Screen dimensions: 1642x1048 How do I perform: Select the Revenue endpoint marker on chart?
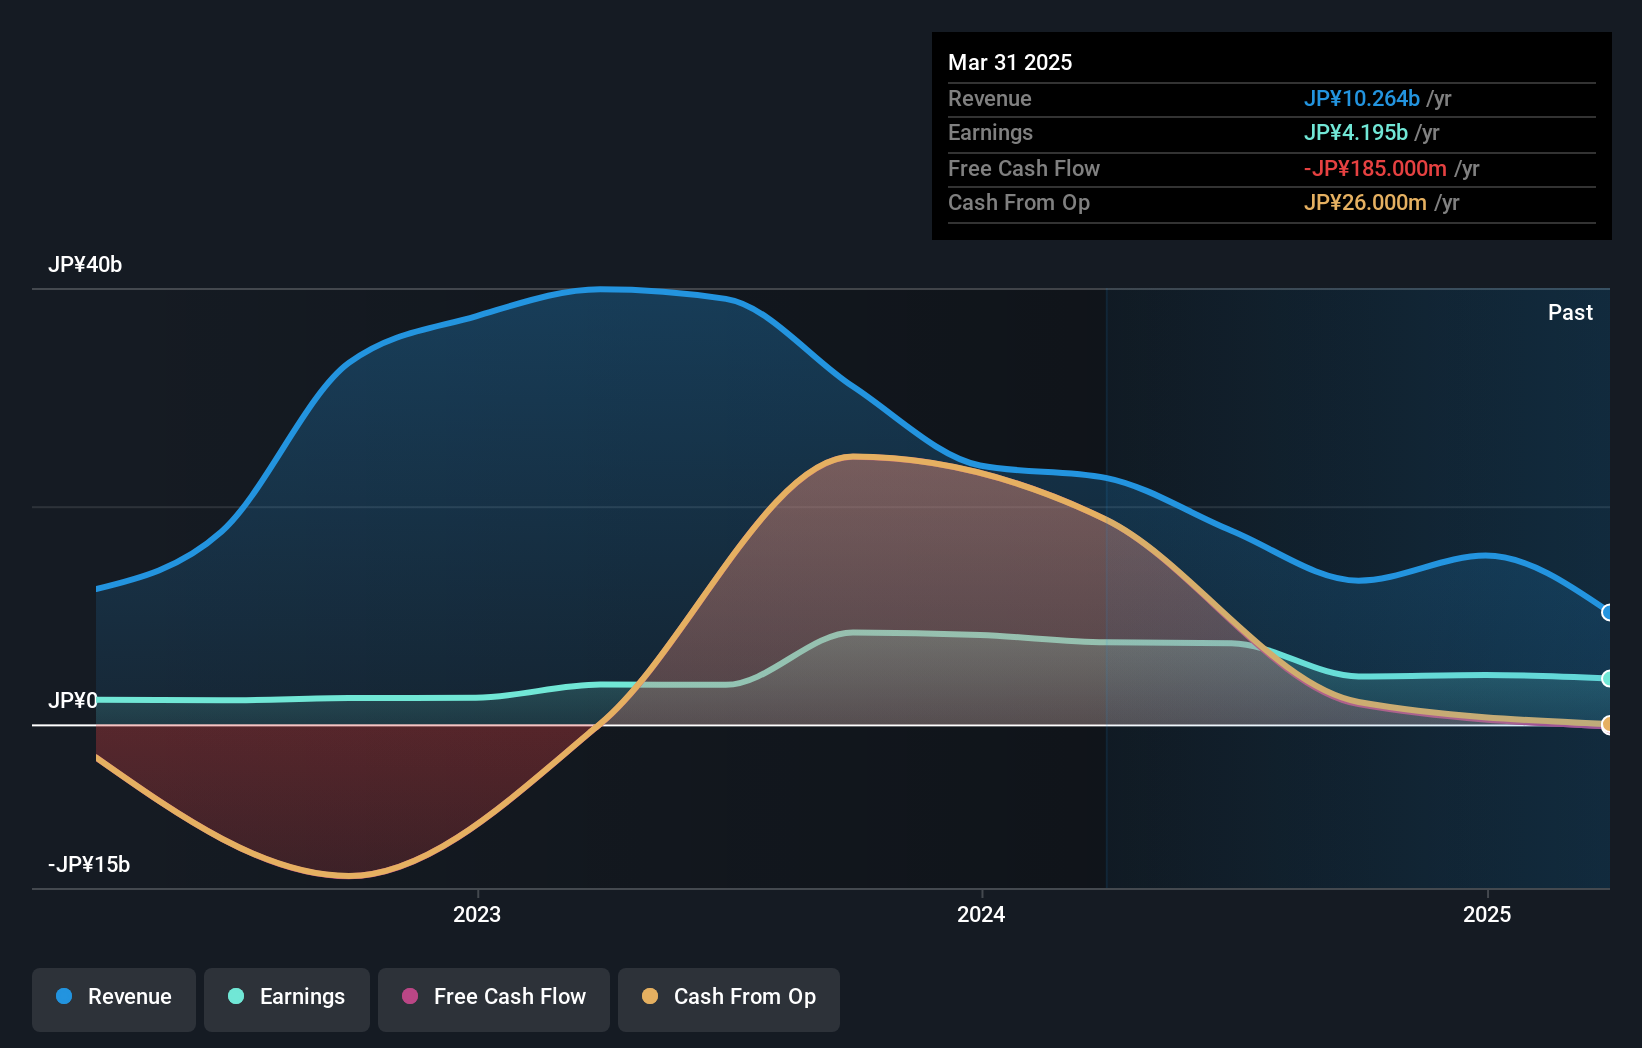[x=1607, y=612]
